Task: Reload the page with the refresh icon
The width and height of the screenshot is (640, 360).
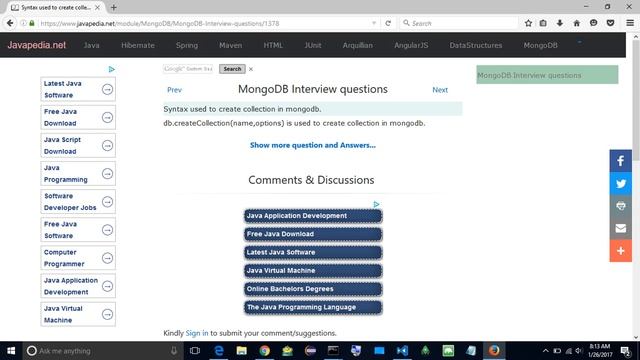Action: [388, 23]
